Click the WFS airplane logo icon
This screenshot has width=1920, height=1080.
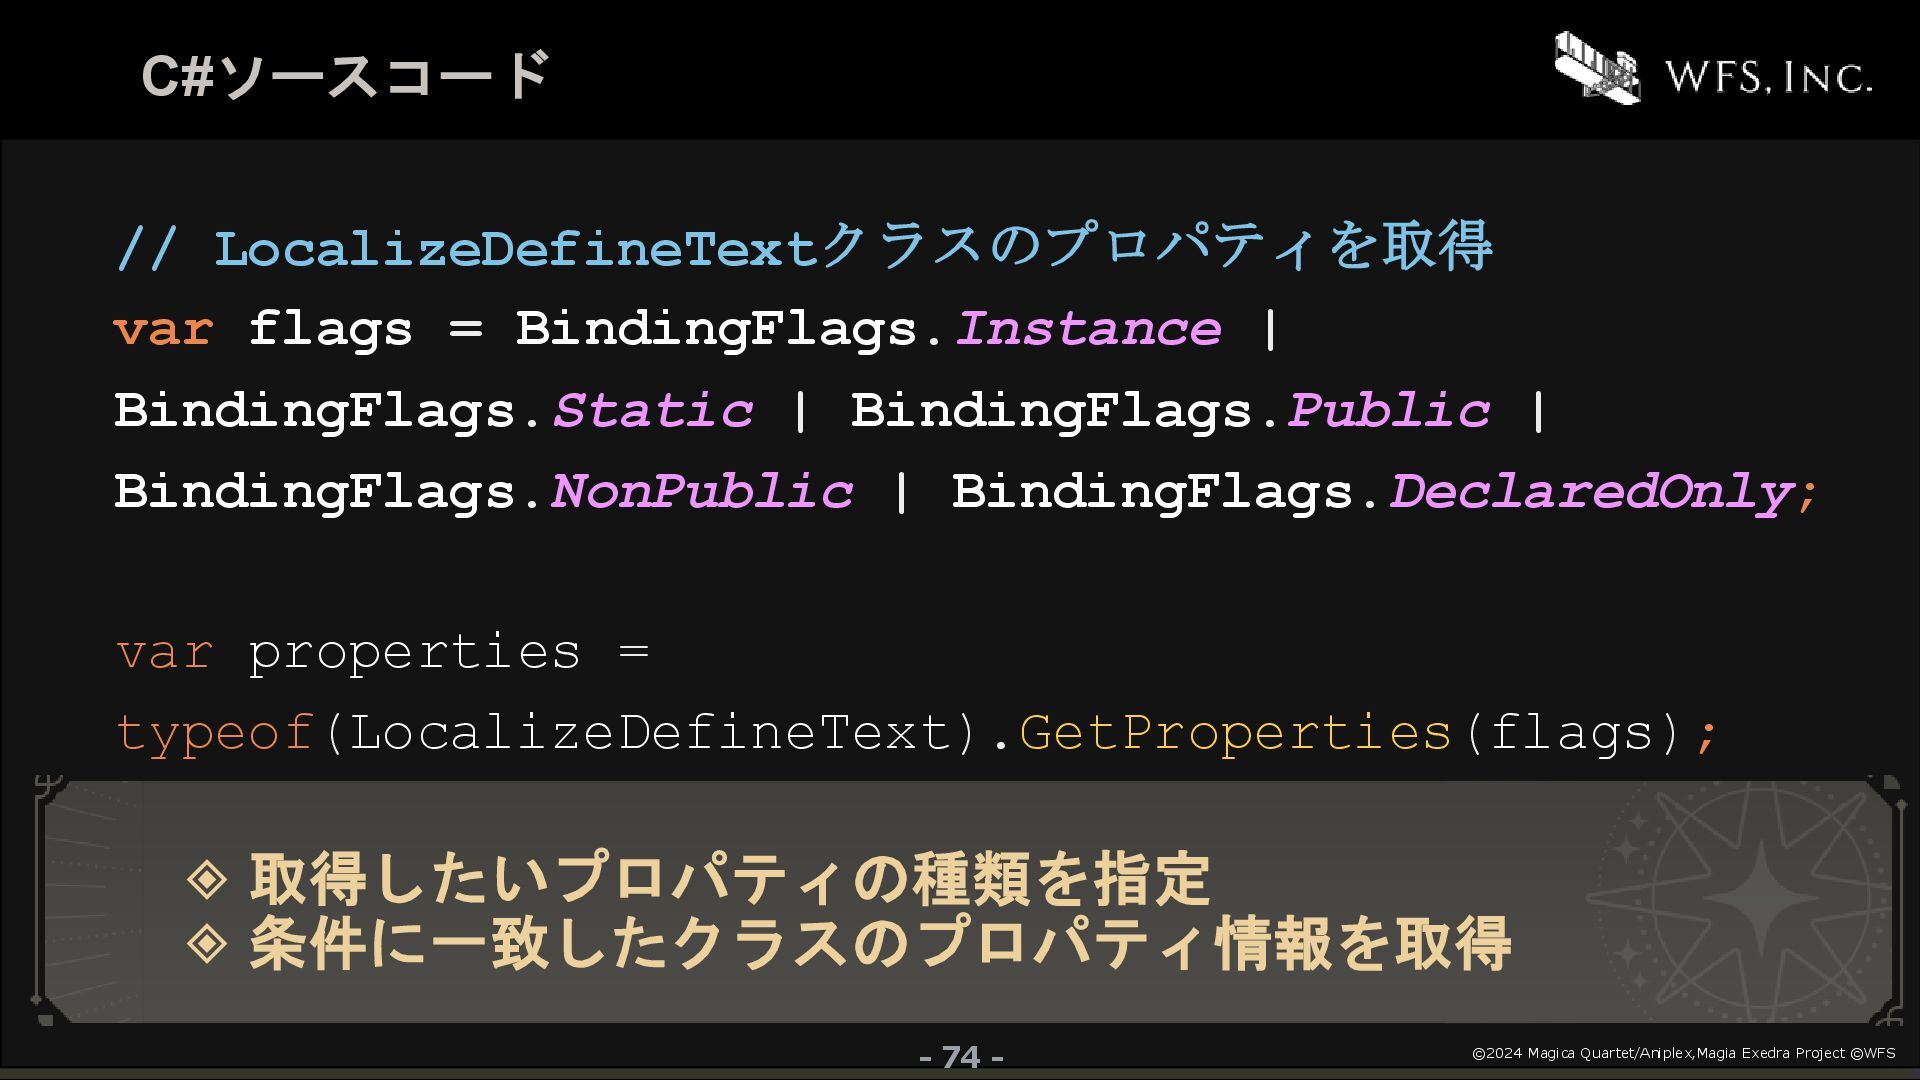click(x=1597, y=68)
